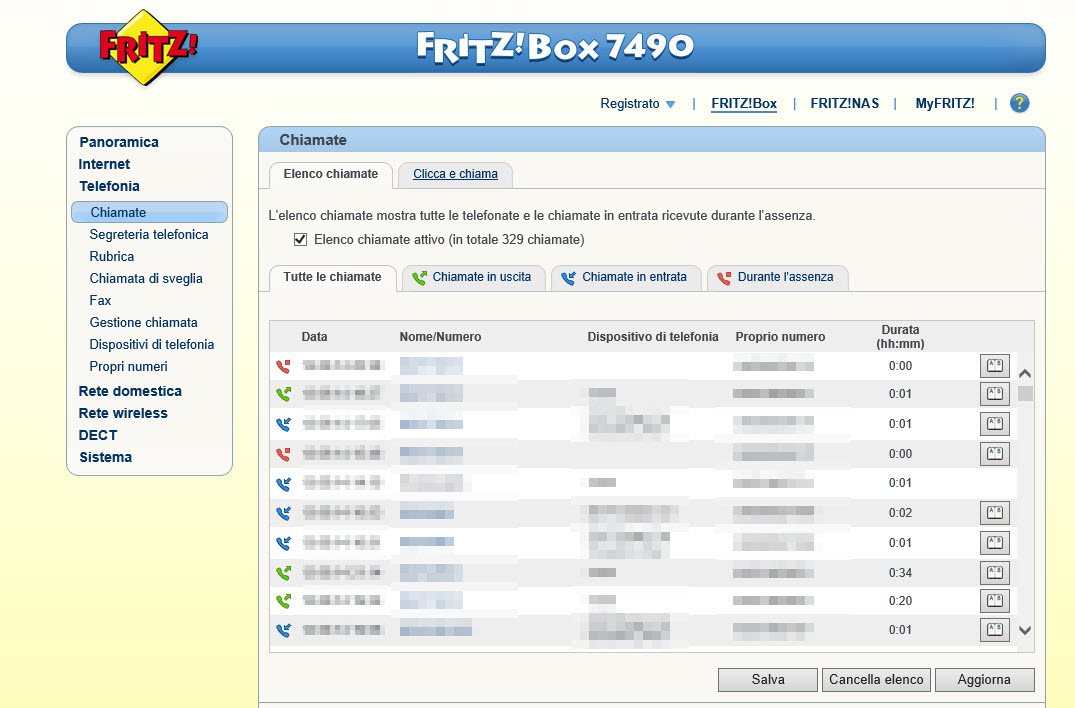
Task: Click the incoming call icon in the 0:02 row
Action: click(284, 513)
